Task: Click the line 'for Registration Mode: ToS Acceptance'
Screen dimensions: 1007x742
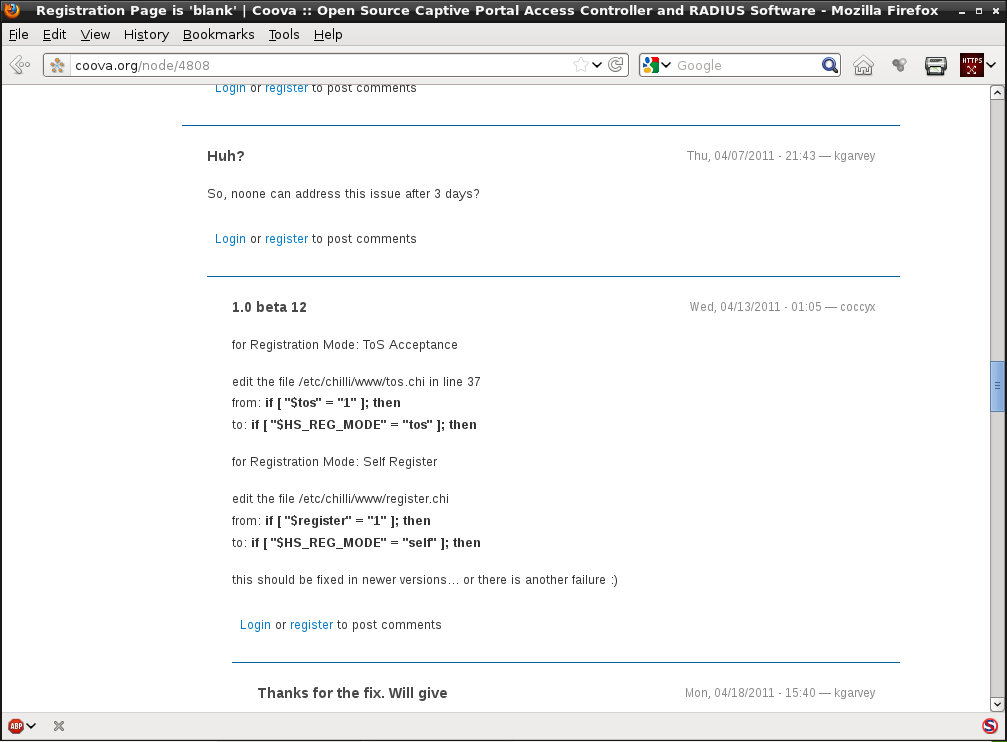Action: pyautogui.click(x=345, y=345)
